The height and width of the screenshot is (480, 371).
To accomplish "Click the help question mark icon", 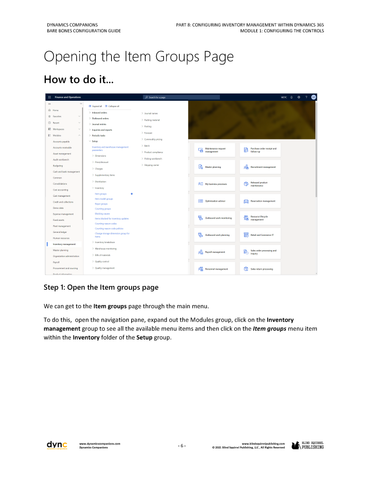I will tap(306, 97).
